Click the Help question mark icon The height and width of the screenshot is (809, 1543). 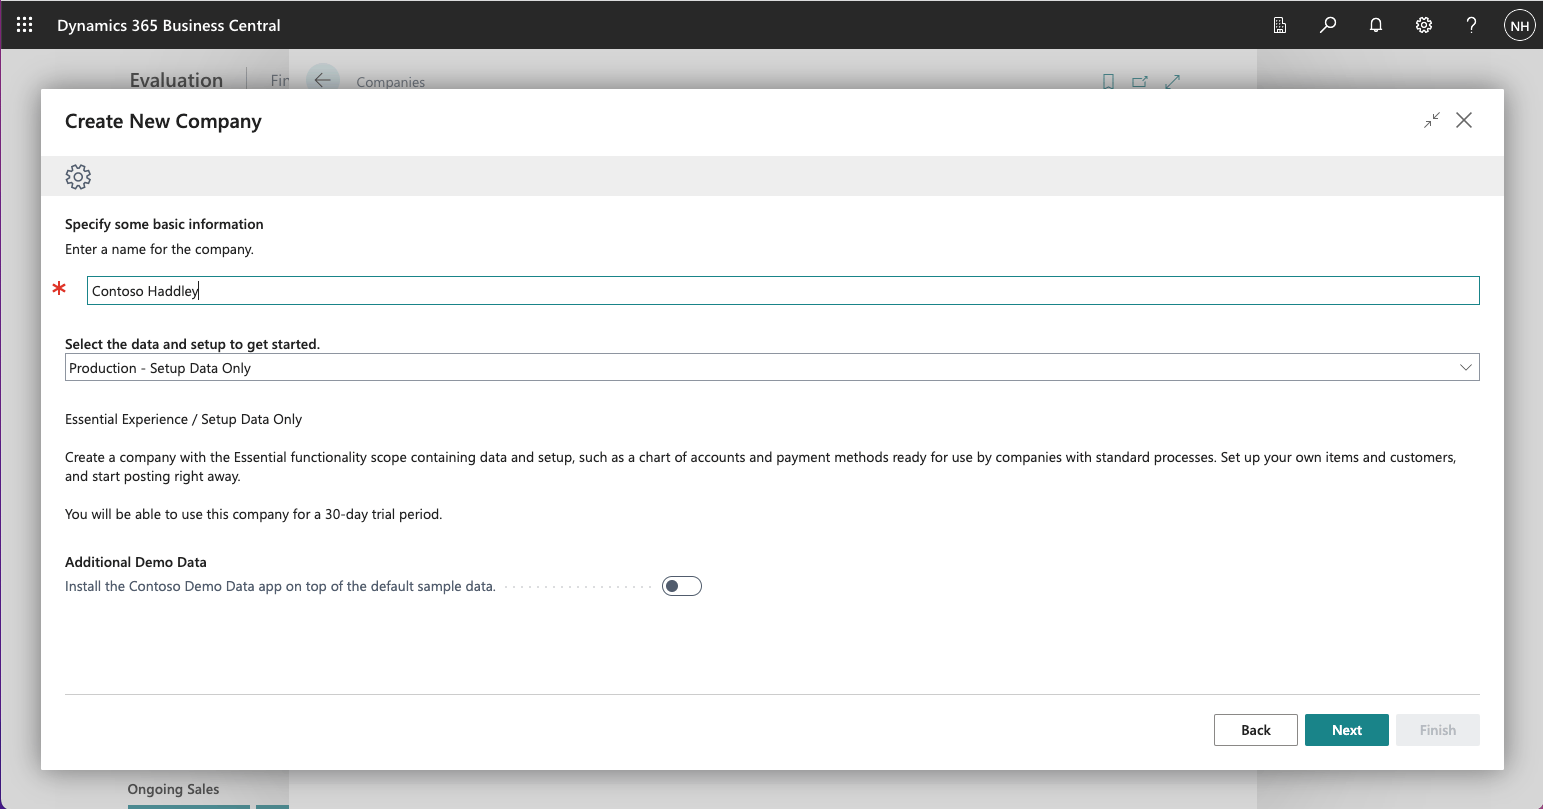tap(1471, 25)
